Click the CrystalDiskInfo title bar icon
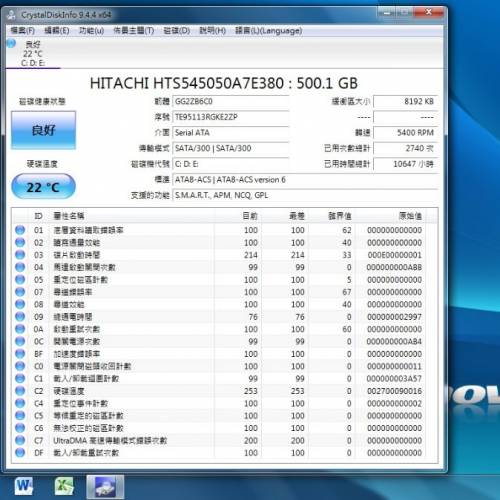 [12, 15]
